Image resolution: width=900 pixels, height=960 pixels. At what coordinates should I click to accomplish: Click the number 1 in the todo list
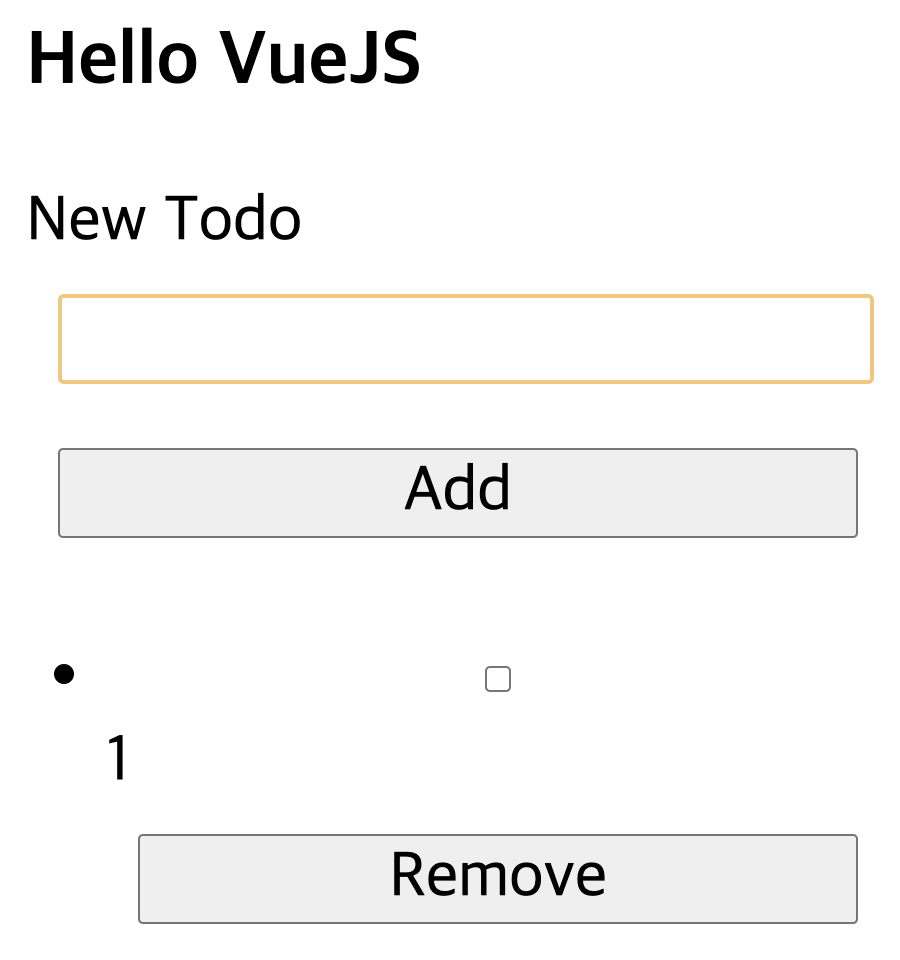117,757
